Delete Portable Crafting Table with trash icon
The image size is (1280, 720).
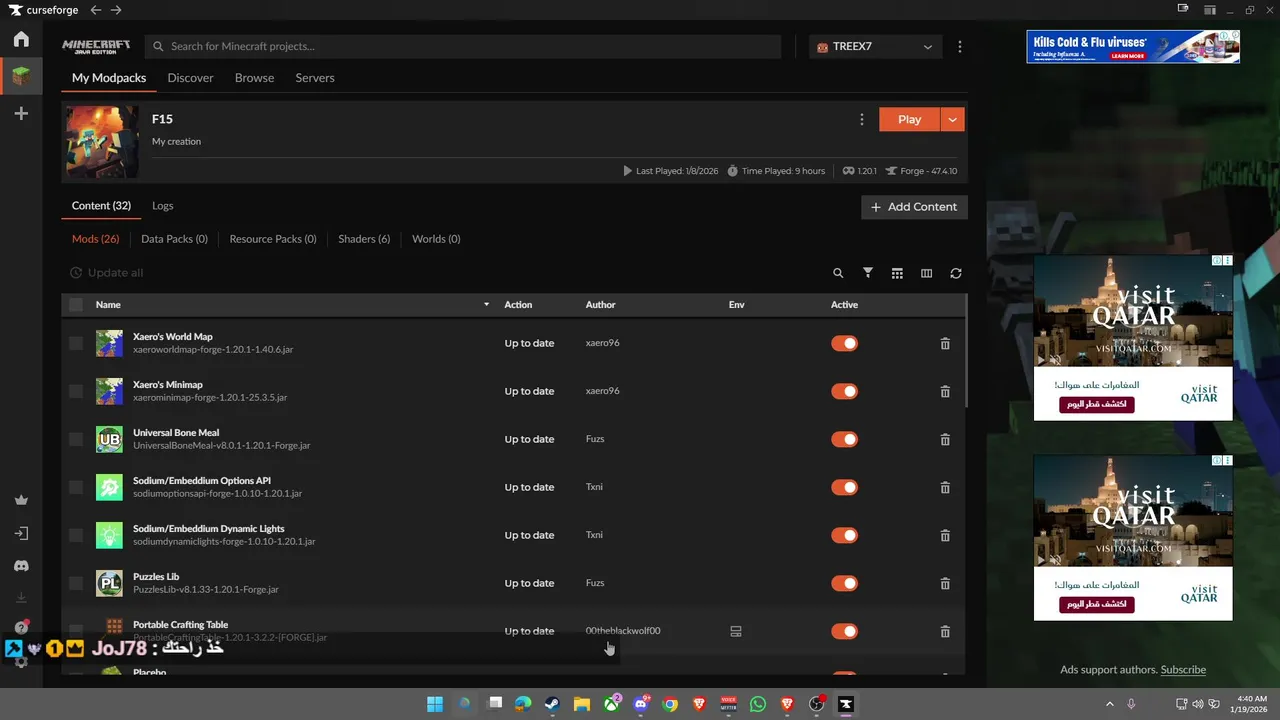coord(945,631)
